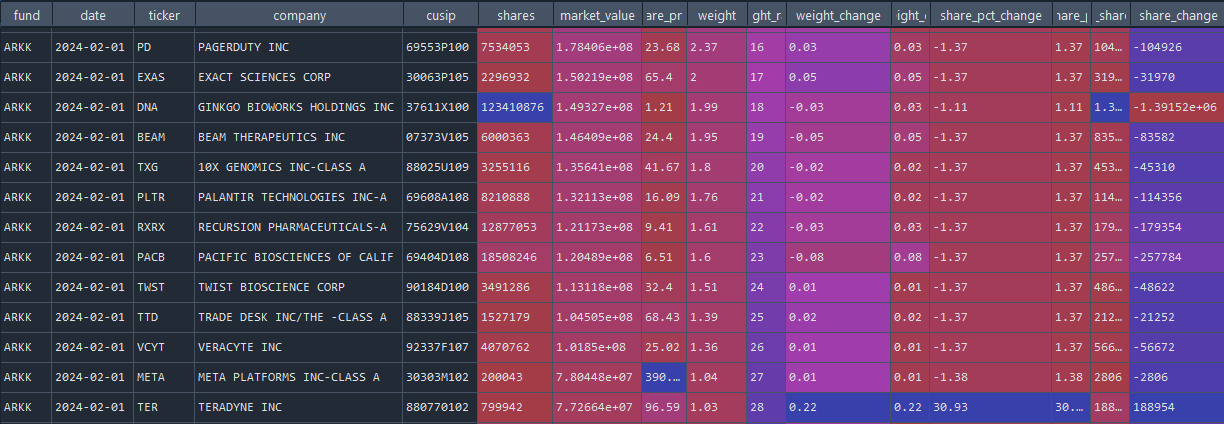Click shares value 799942
The image size is (1224, 424).
(x=515, y=407)
